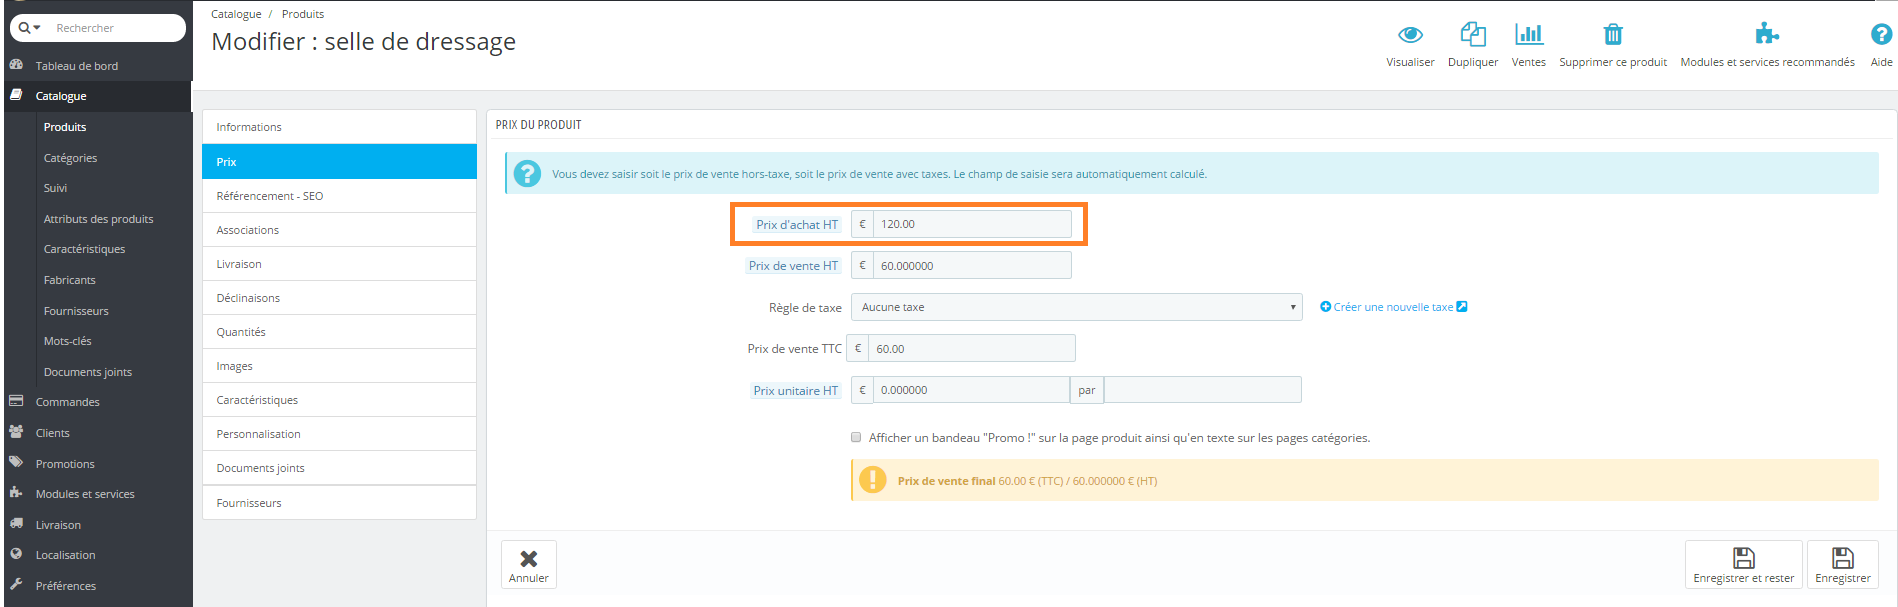
Task: Click the Modules et services sidebar puzzle icon
Action: (16, 493)
